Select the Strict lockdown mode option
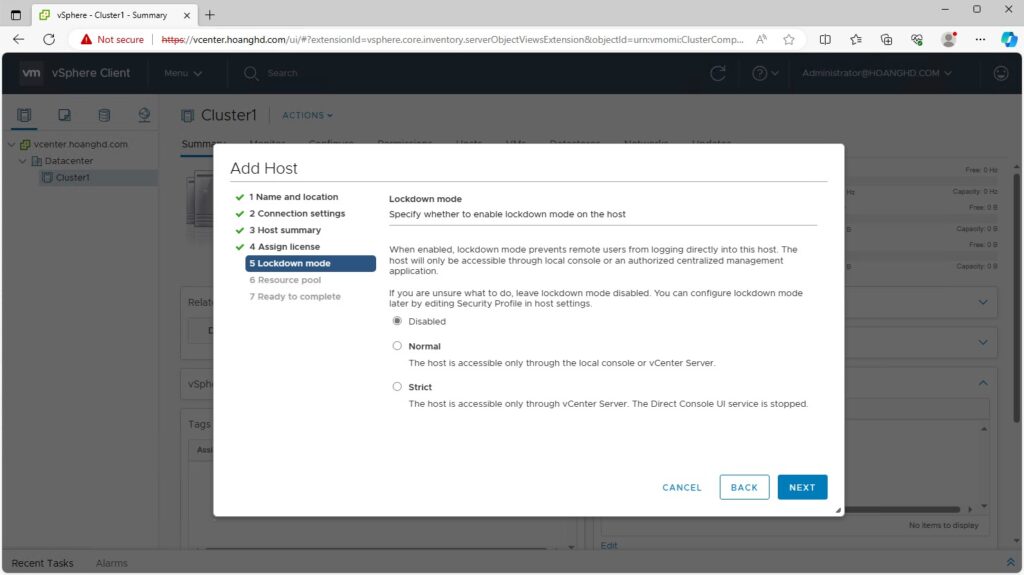The image size is (1024, 575). coord(397,387)
